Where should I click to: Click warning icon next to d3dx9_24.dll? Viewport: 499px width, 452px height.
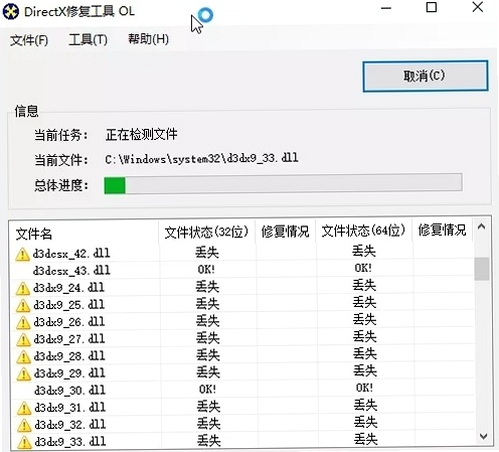pyautogui.click(x=23, y=288)
